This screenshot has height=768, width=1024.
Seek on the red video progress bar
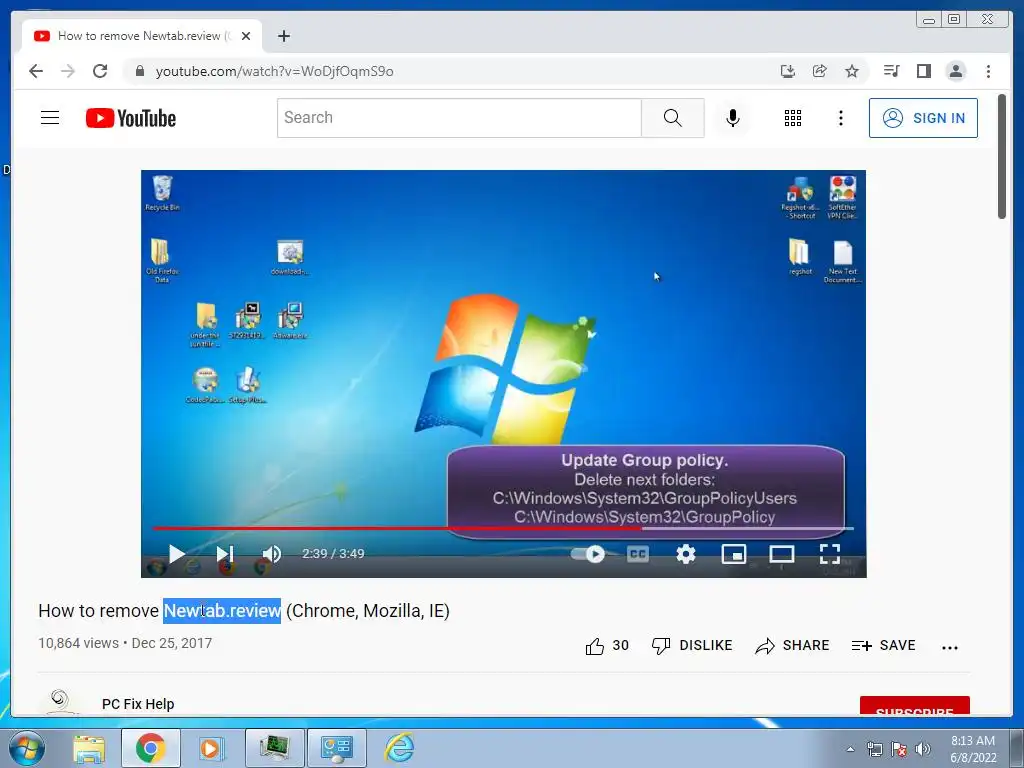point(503,528)
